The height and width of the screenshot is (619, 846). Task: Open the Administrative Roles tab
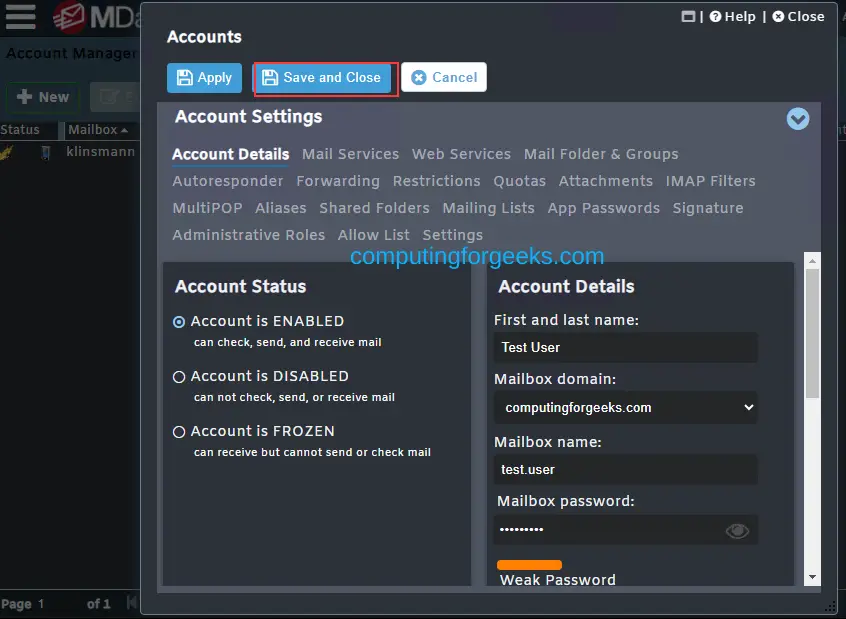tap(249, 235)
